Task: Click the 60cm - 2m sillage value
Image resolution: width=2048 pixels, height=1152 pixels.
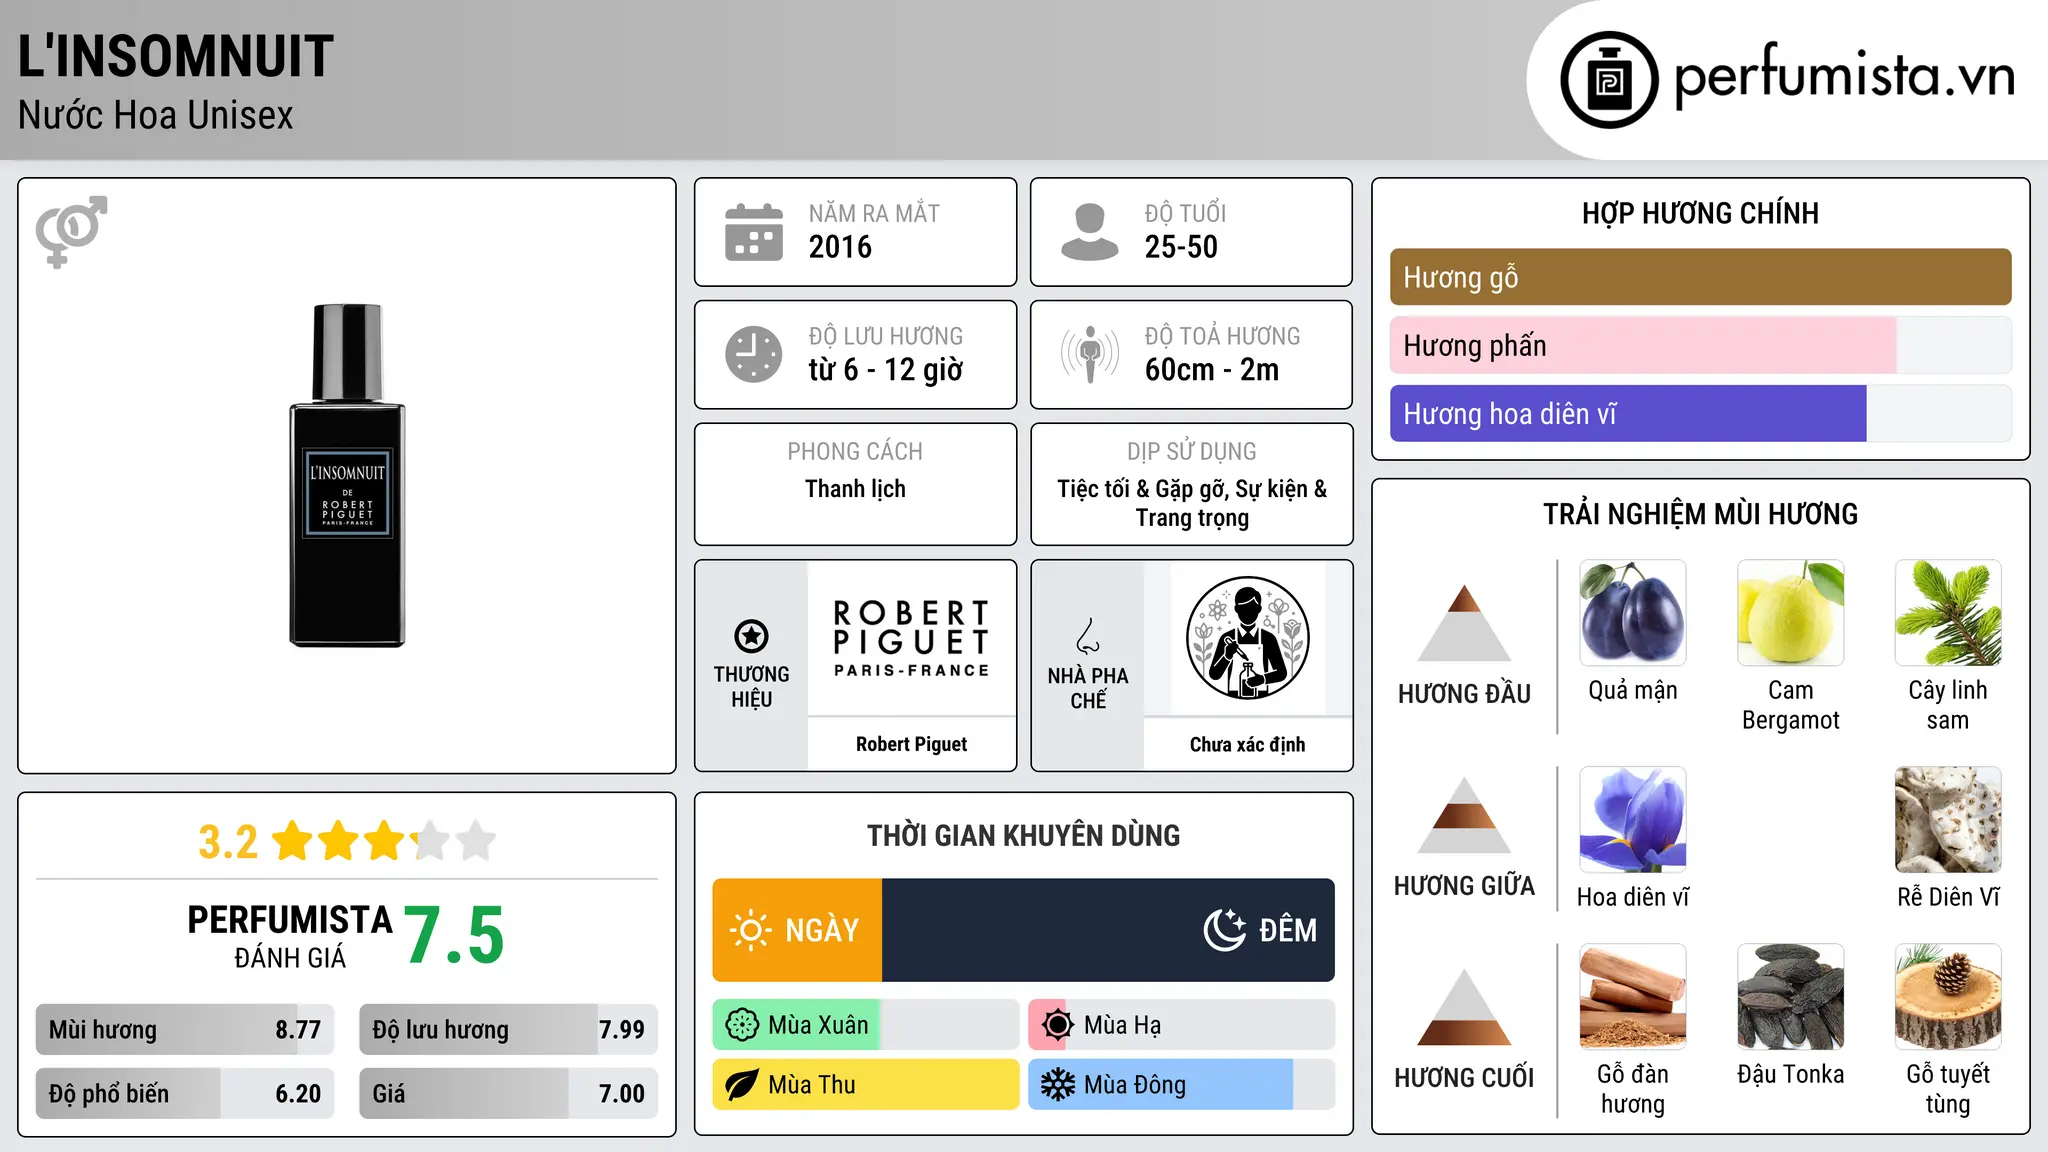Action: [1212, 370]
